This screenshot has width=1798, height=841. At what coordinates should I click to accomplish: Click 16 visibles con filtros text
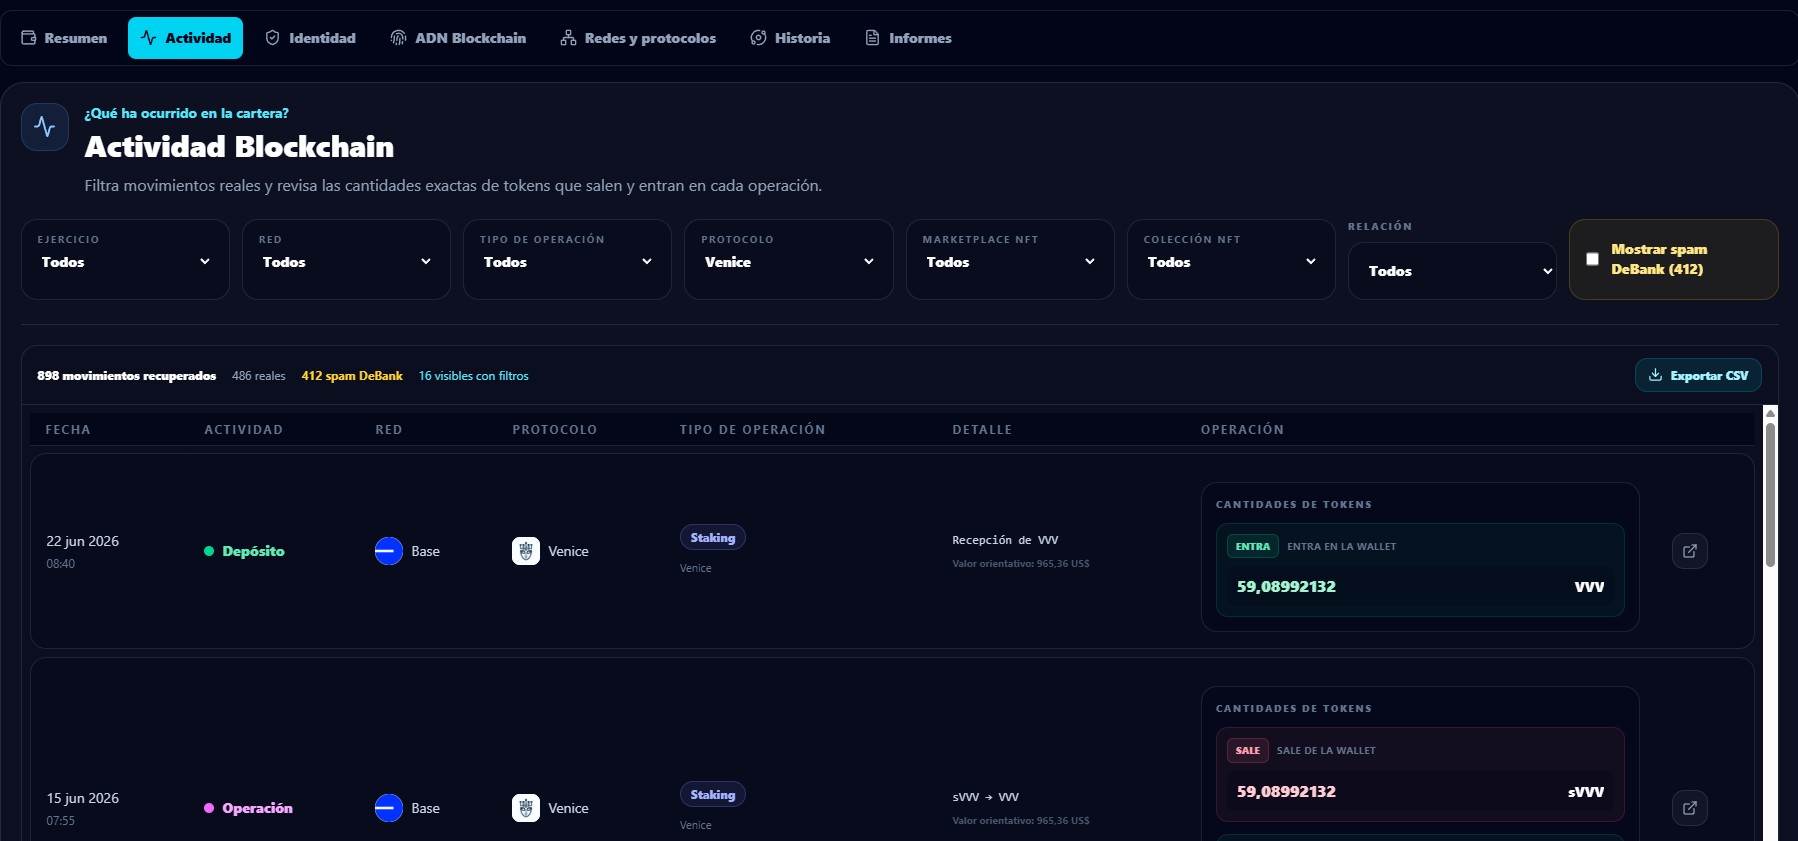click(x=474, y=376)
